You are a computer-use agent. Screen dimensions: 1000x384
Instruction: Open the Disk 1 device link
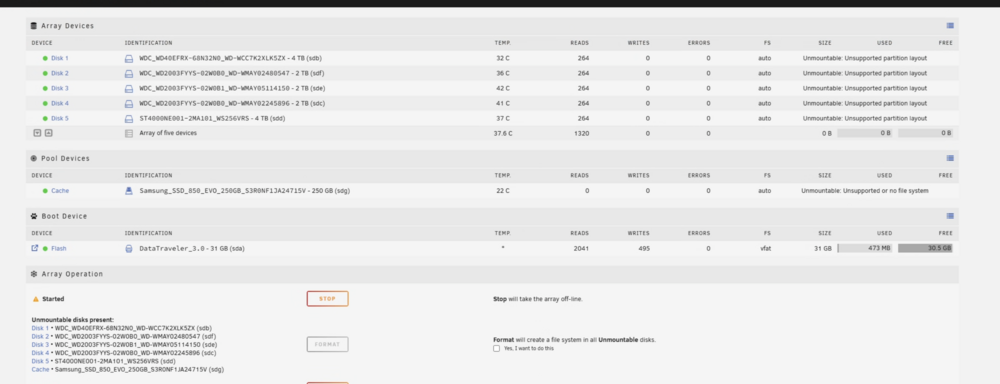click(x=60, y=58)
